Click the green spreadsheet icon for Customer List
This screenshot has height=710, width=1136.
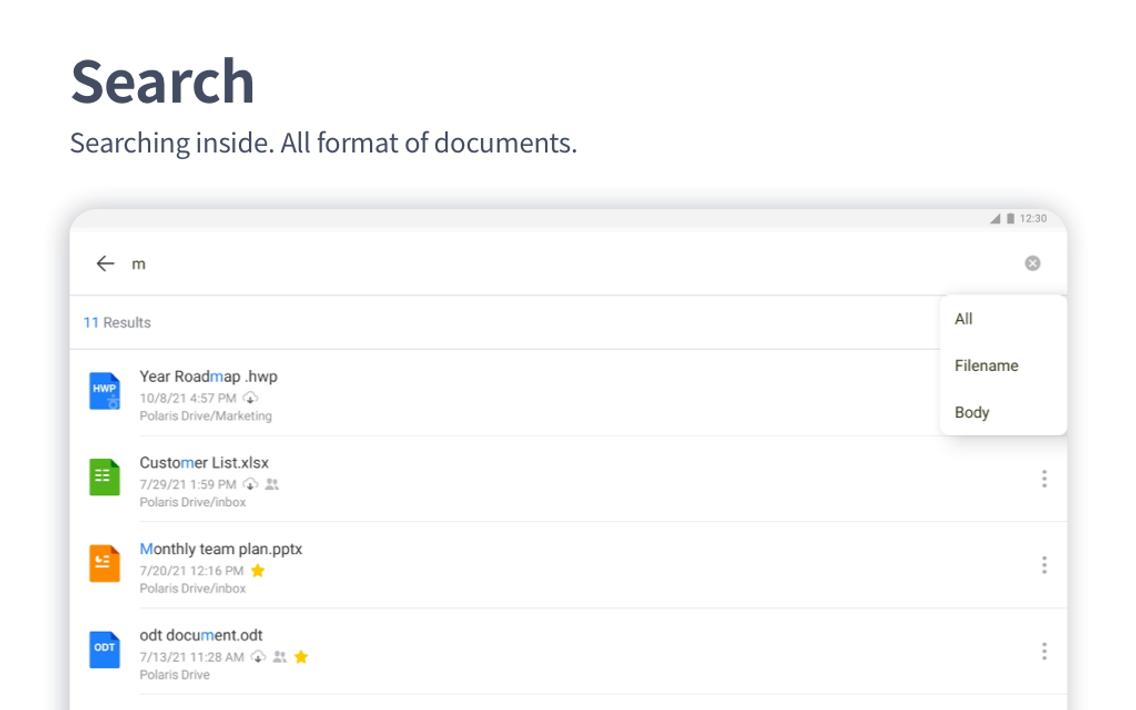point(104,477)
